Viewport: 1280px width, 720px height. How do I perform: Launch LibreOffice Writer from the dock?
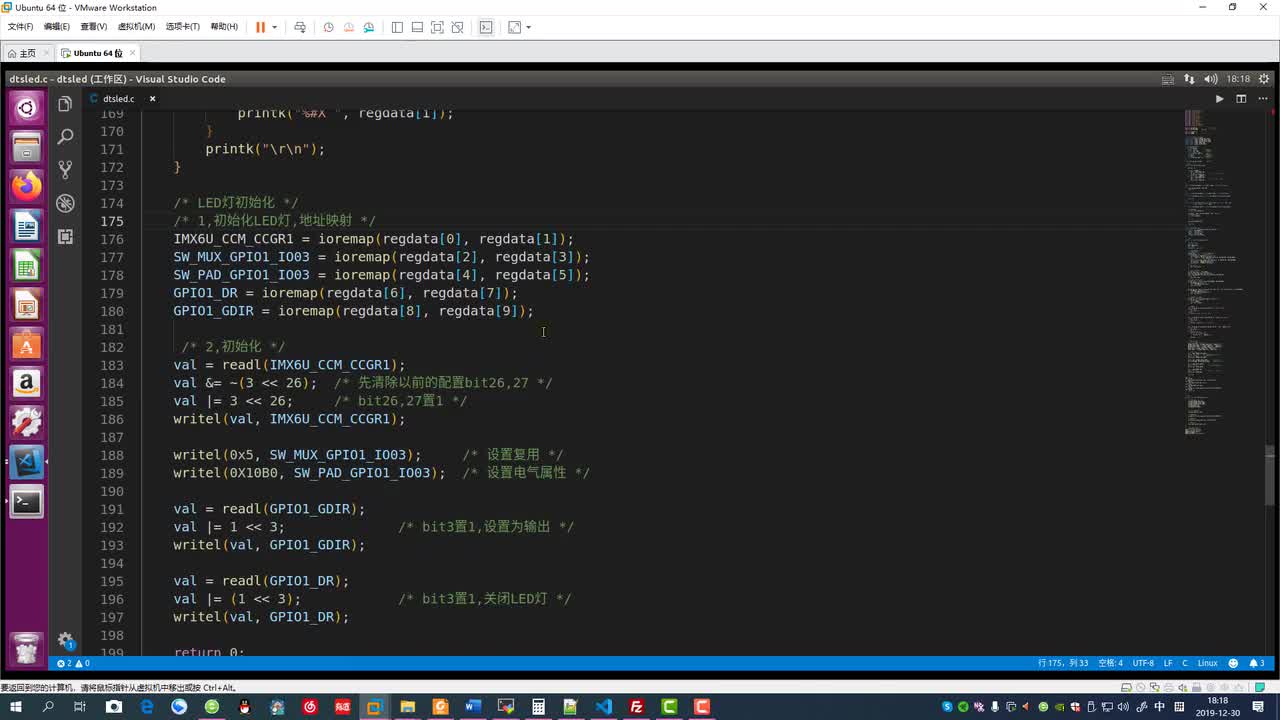pyautogui.click(x=26, y=226)
